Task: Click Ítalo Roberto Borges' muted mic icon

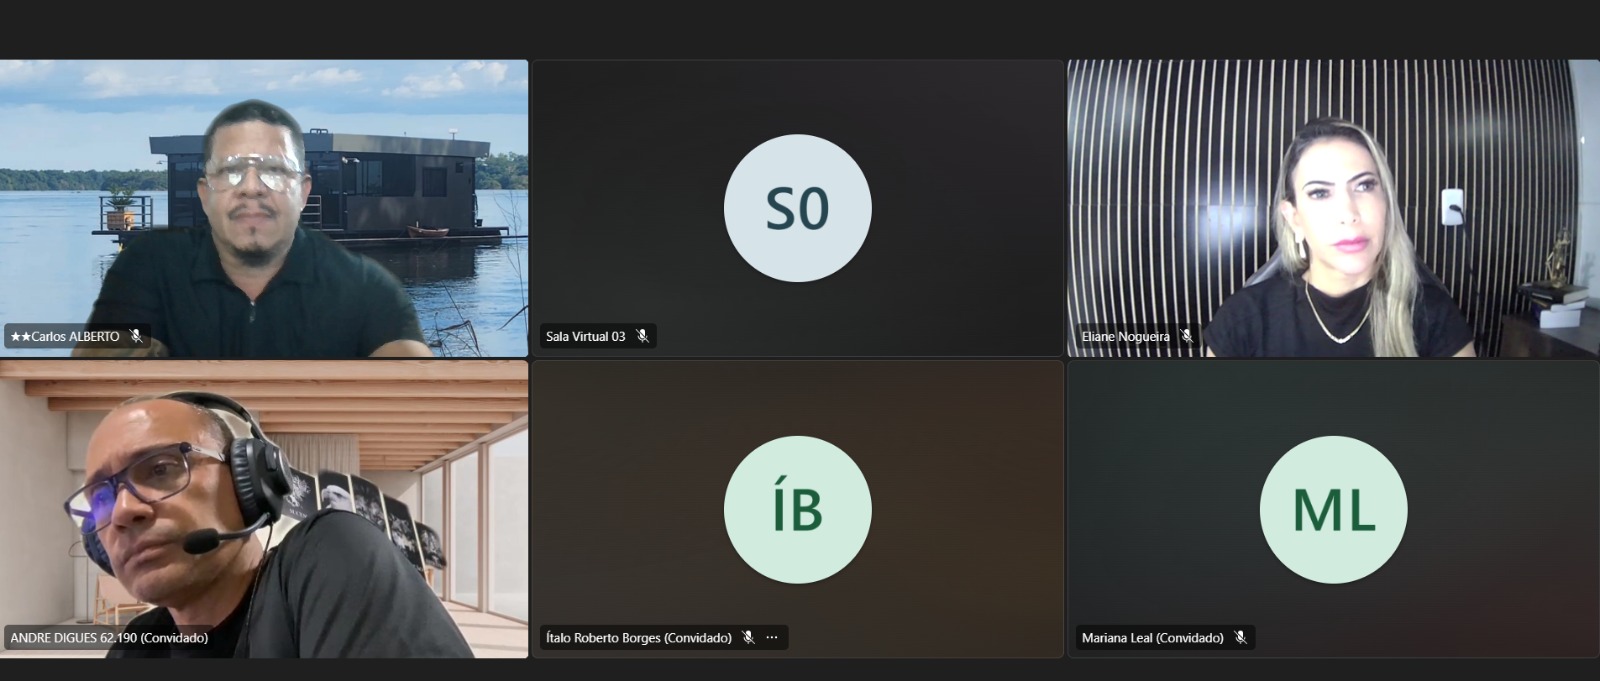Action: [x=748, y=638]
